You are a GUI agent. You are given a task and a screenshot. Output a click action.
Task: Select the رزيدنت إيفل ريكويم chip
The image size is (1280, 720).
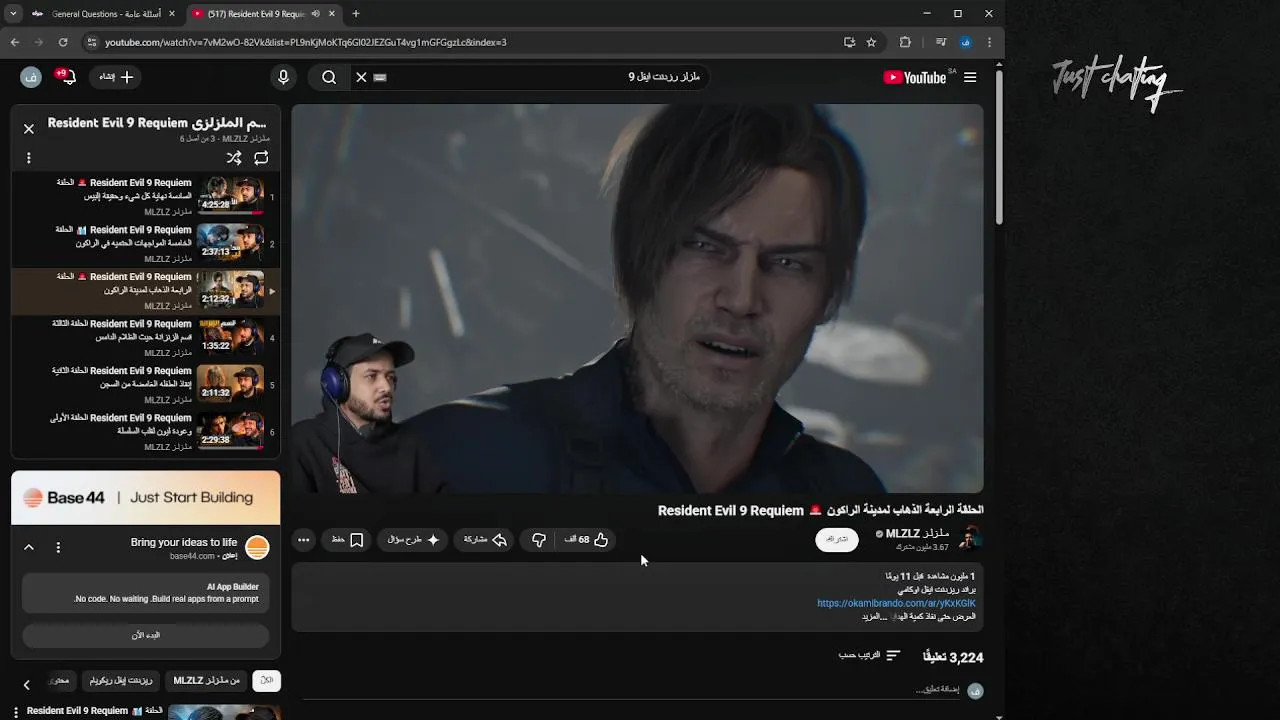pyautogui.click(x=121, y=680)
